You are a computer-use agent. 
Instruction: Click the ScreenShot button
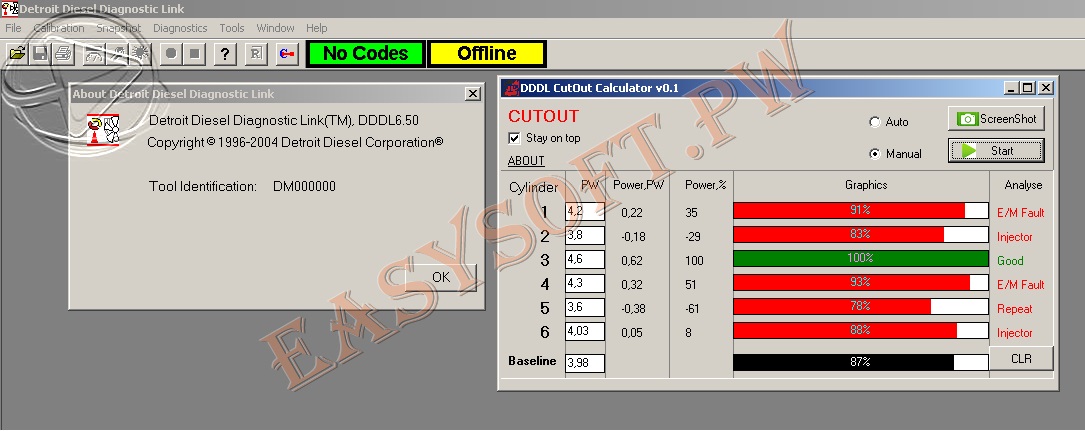coord(996,119)
